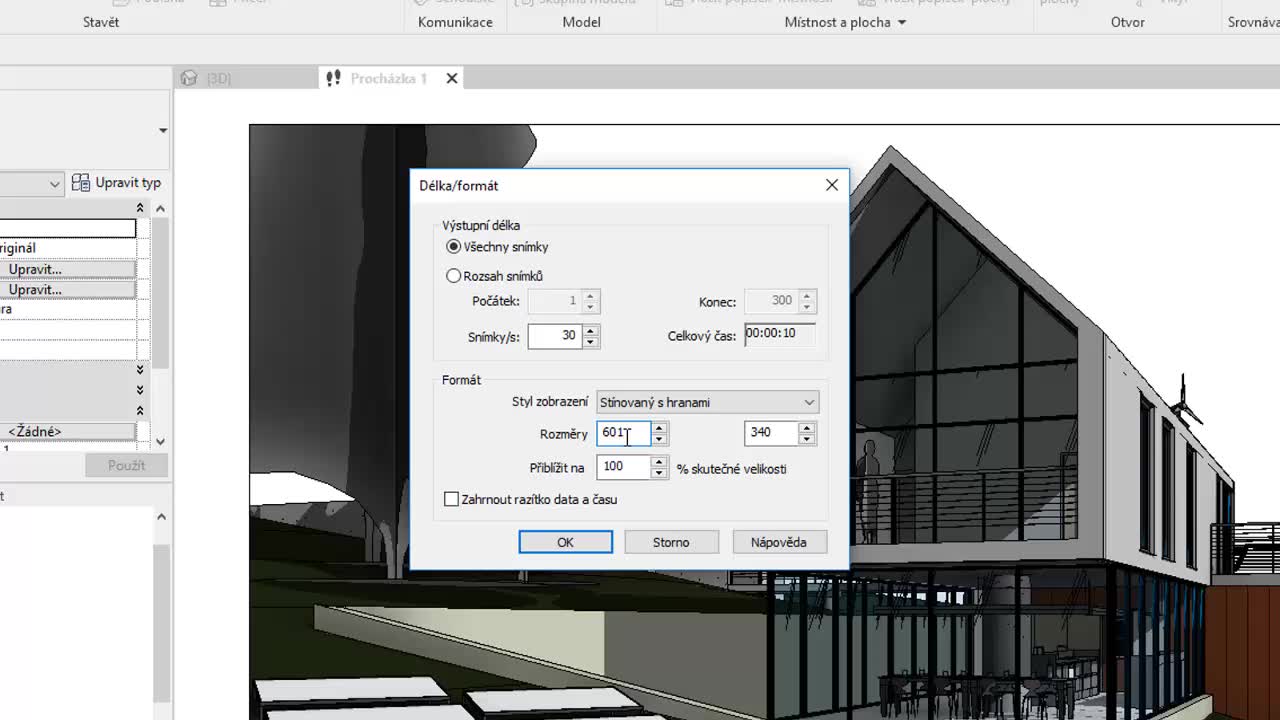Click the first Upravit... button in Properties
The height and width of the screenshot is (720, 1280).
[x=68, y=269]
